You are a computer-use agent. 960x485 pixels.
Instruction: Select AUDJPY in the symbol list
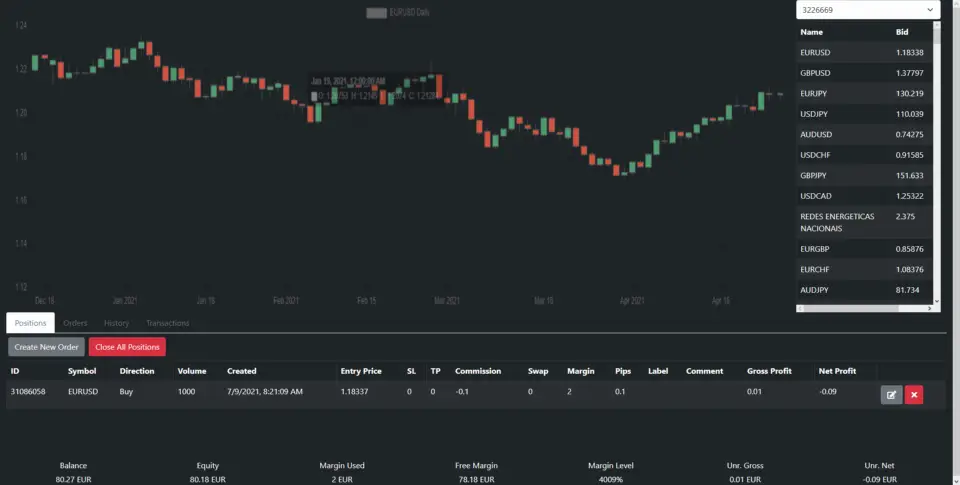point(864,290)
